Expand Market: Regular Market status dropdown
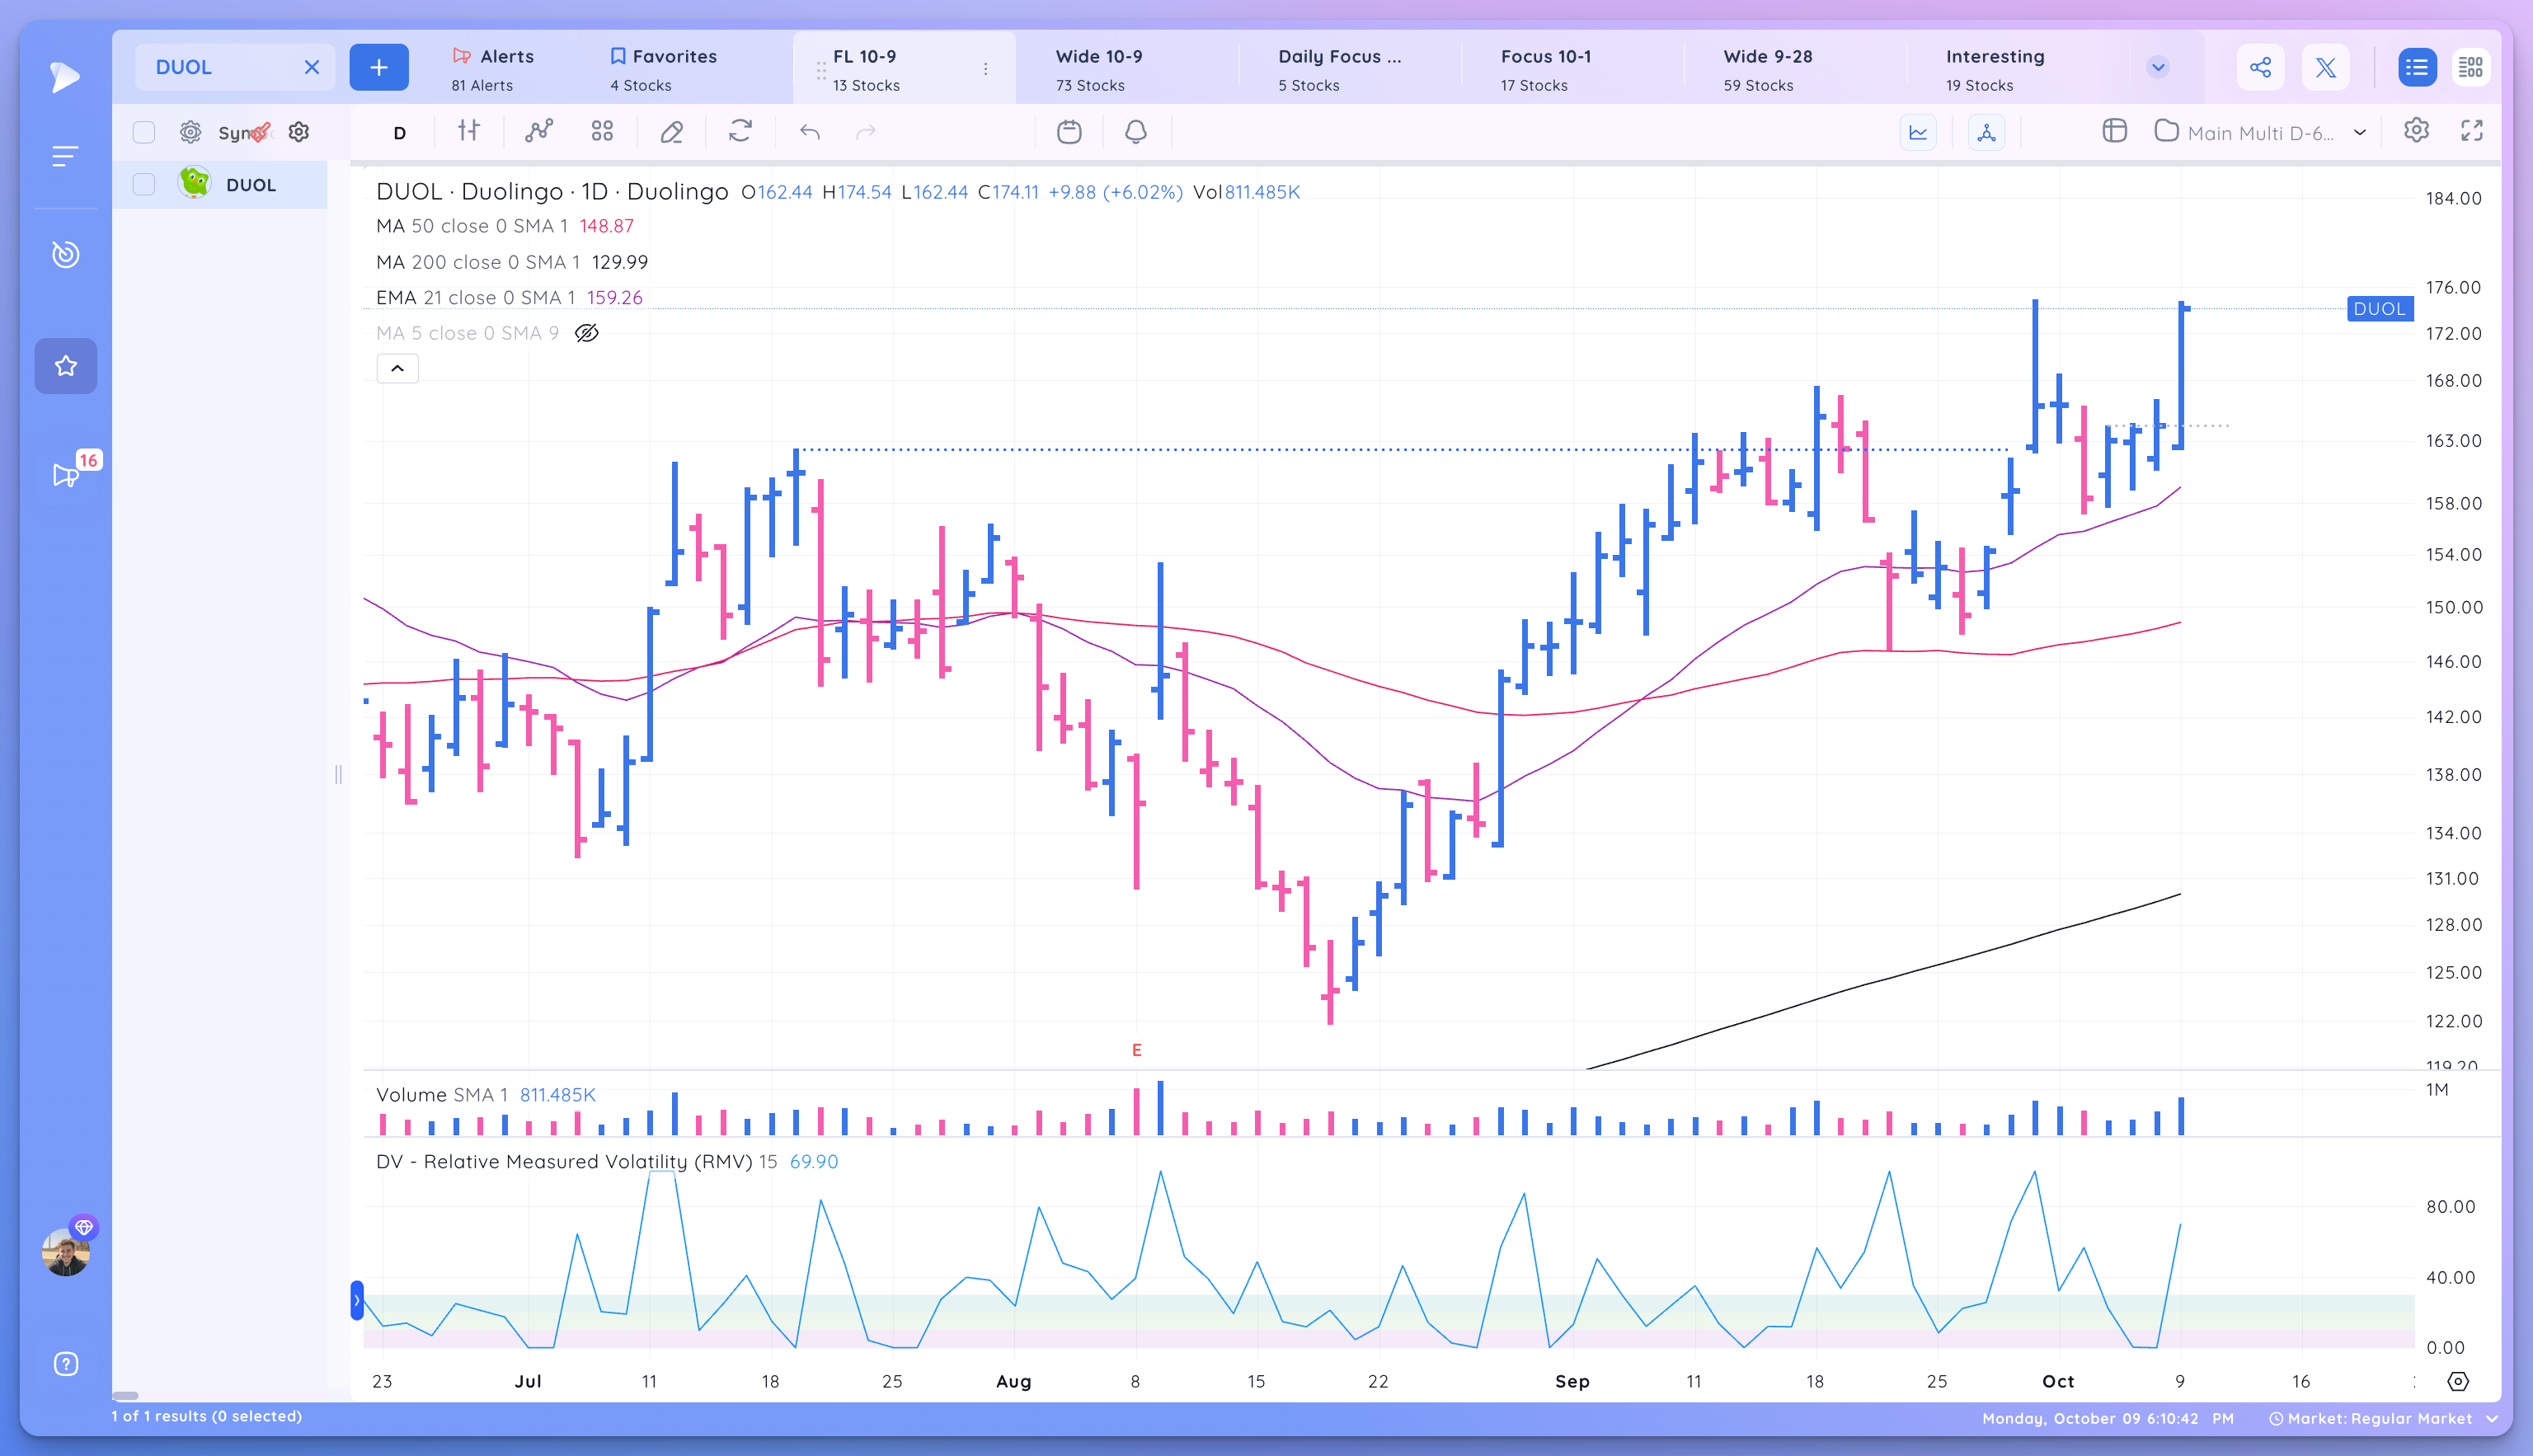 [2384, 1418]
